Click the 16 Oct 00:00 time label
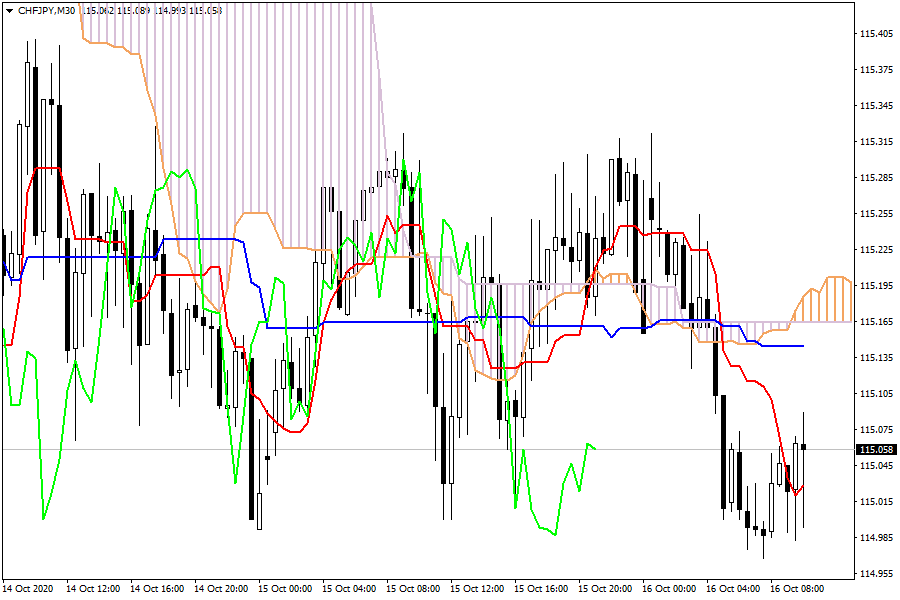 (669, 589)
